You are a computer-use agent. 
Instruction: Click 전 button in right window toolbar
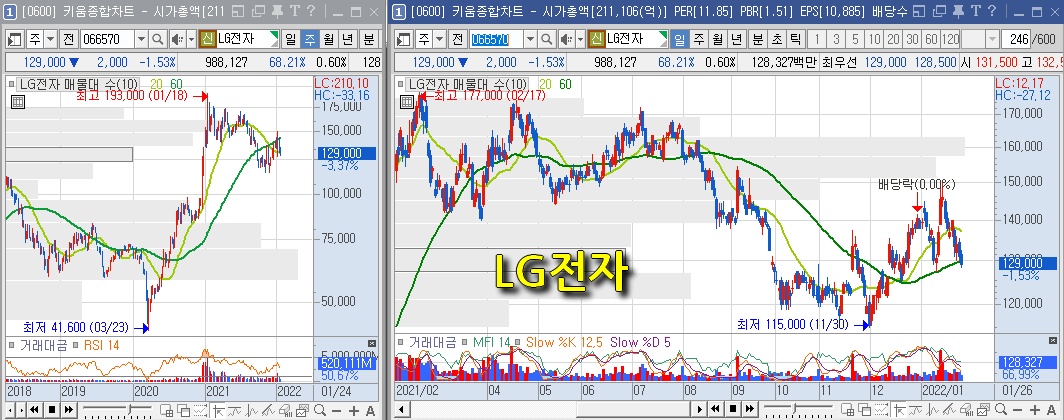point(458,39)
